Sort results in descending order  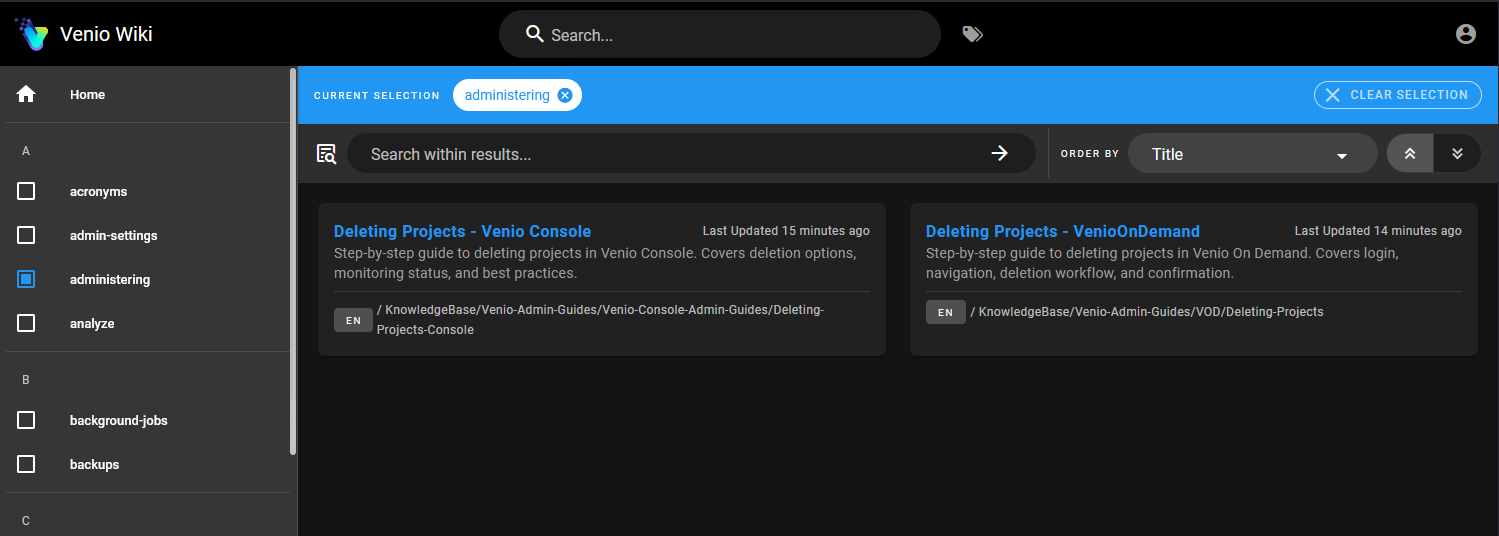tap(1457, 153)
